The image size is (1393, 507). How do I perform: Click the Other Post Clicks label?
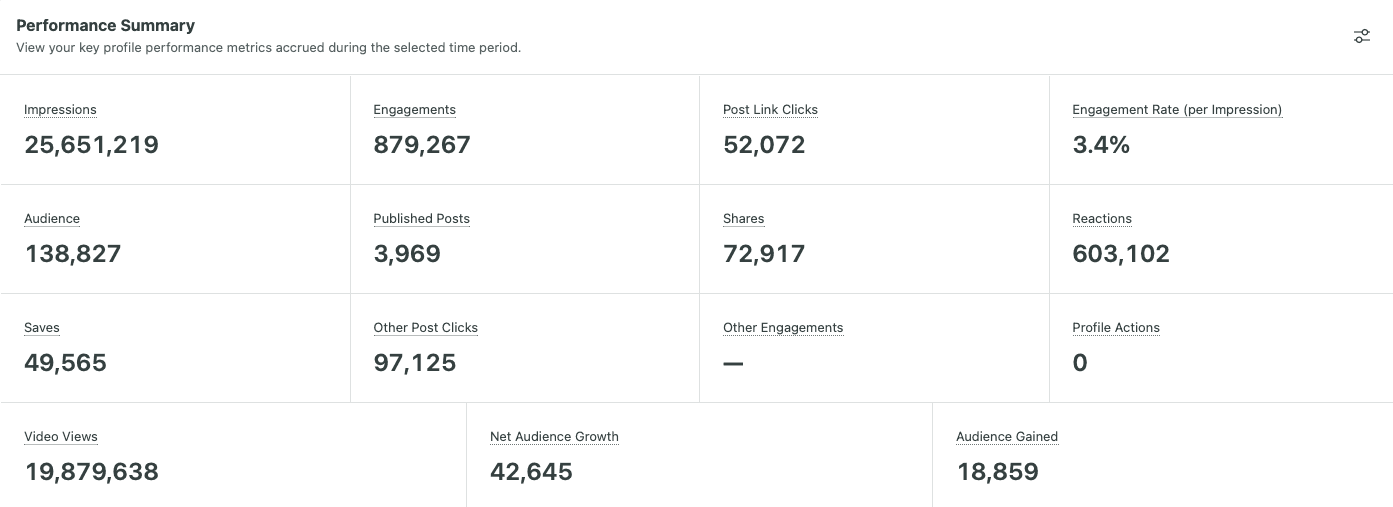(425, 328)
